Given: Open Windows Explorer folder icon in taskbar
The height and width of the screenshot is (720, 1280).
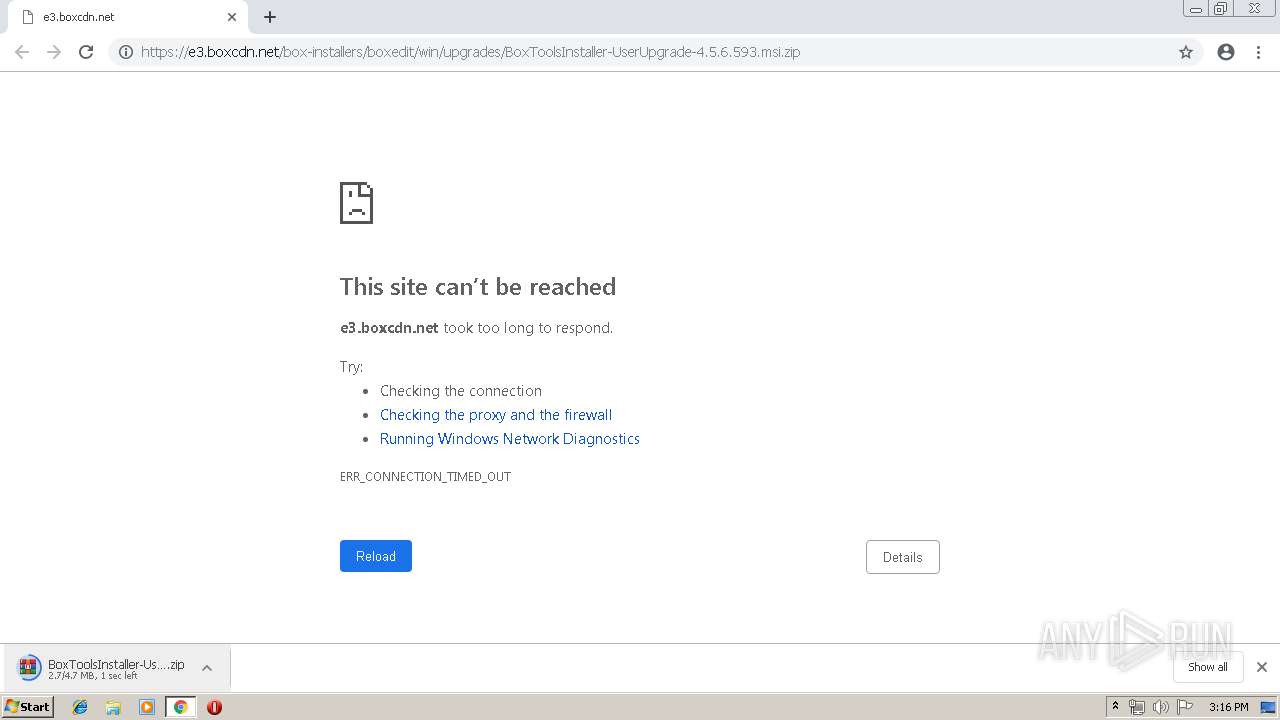Looking at the screenshot, I should pos(113,707).
